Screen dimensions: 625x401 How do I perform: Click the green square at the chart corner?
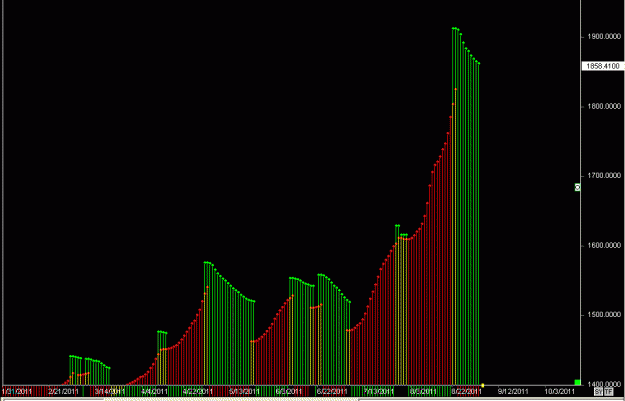pyautogui.click(x=577, y=383)
